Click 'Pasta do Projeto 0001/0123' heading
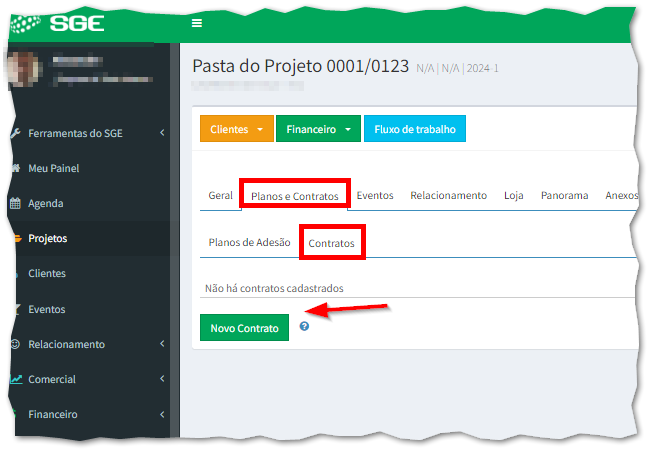 [x=300, y=66]
